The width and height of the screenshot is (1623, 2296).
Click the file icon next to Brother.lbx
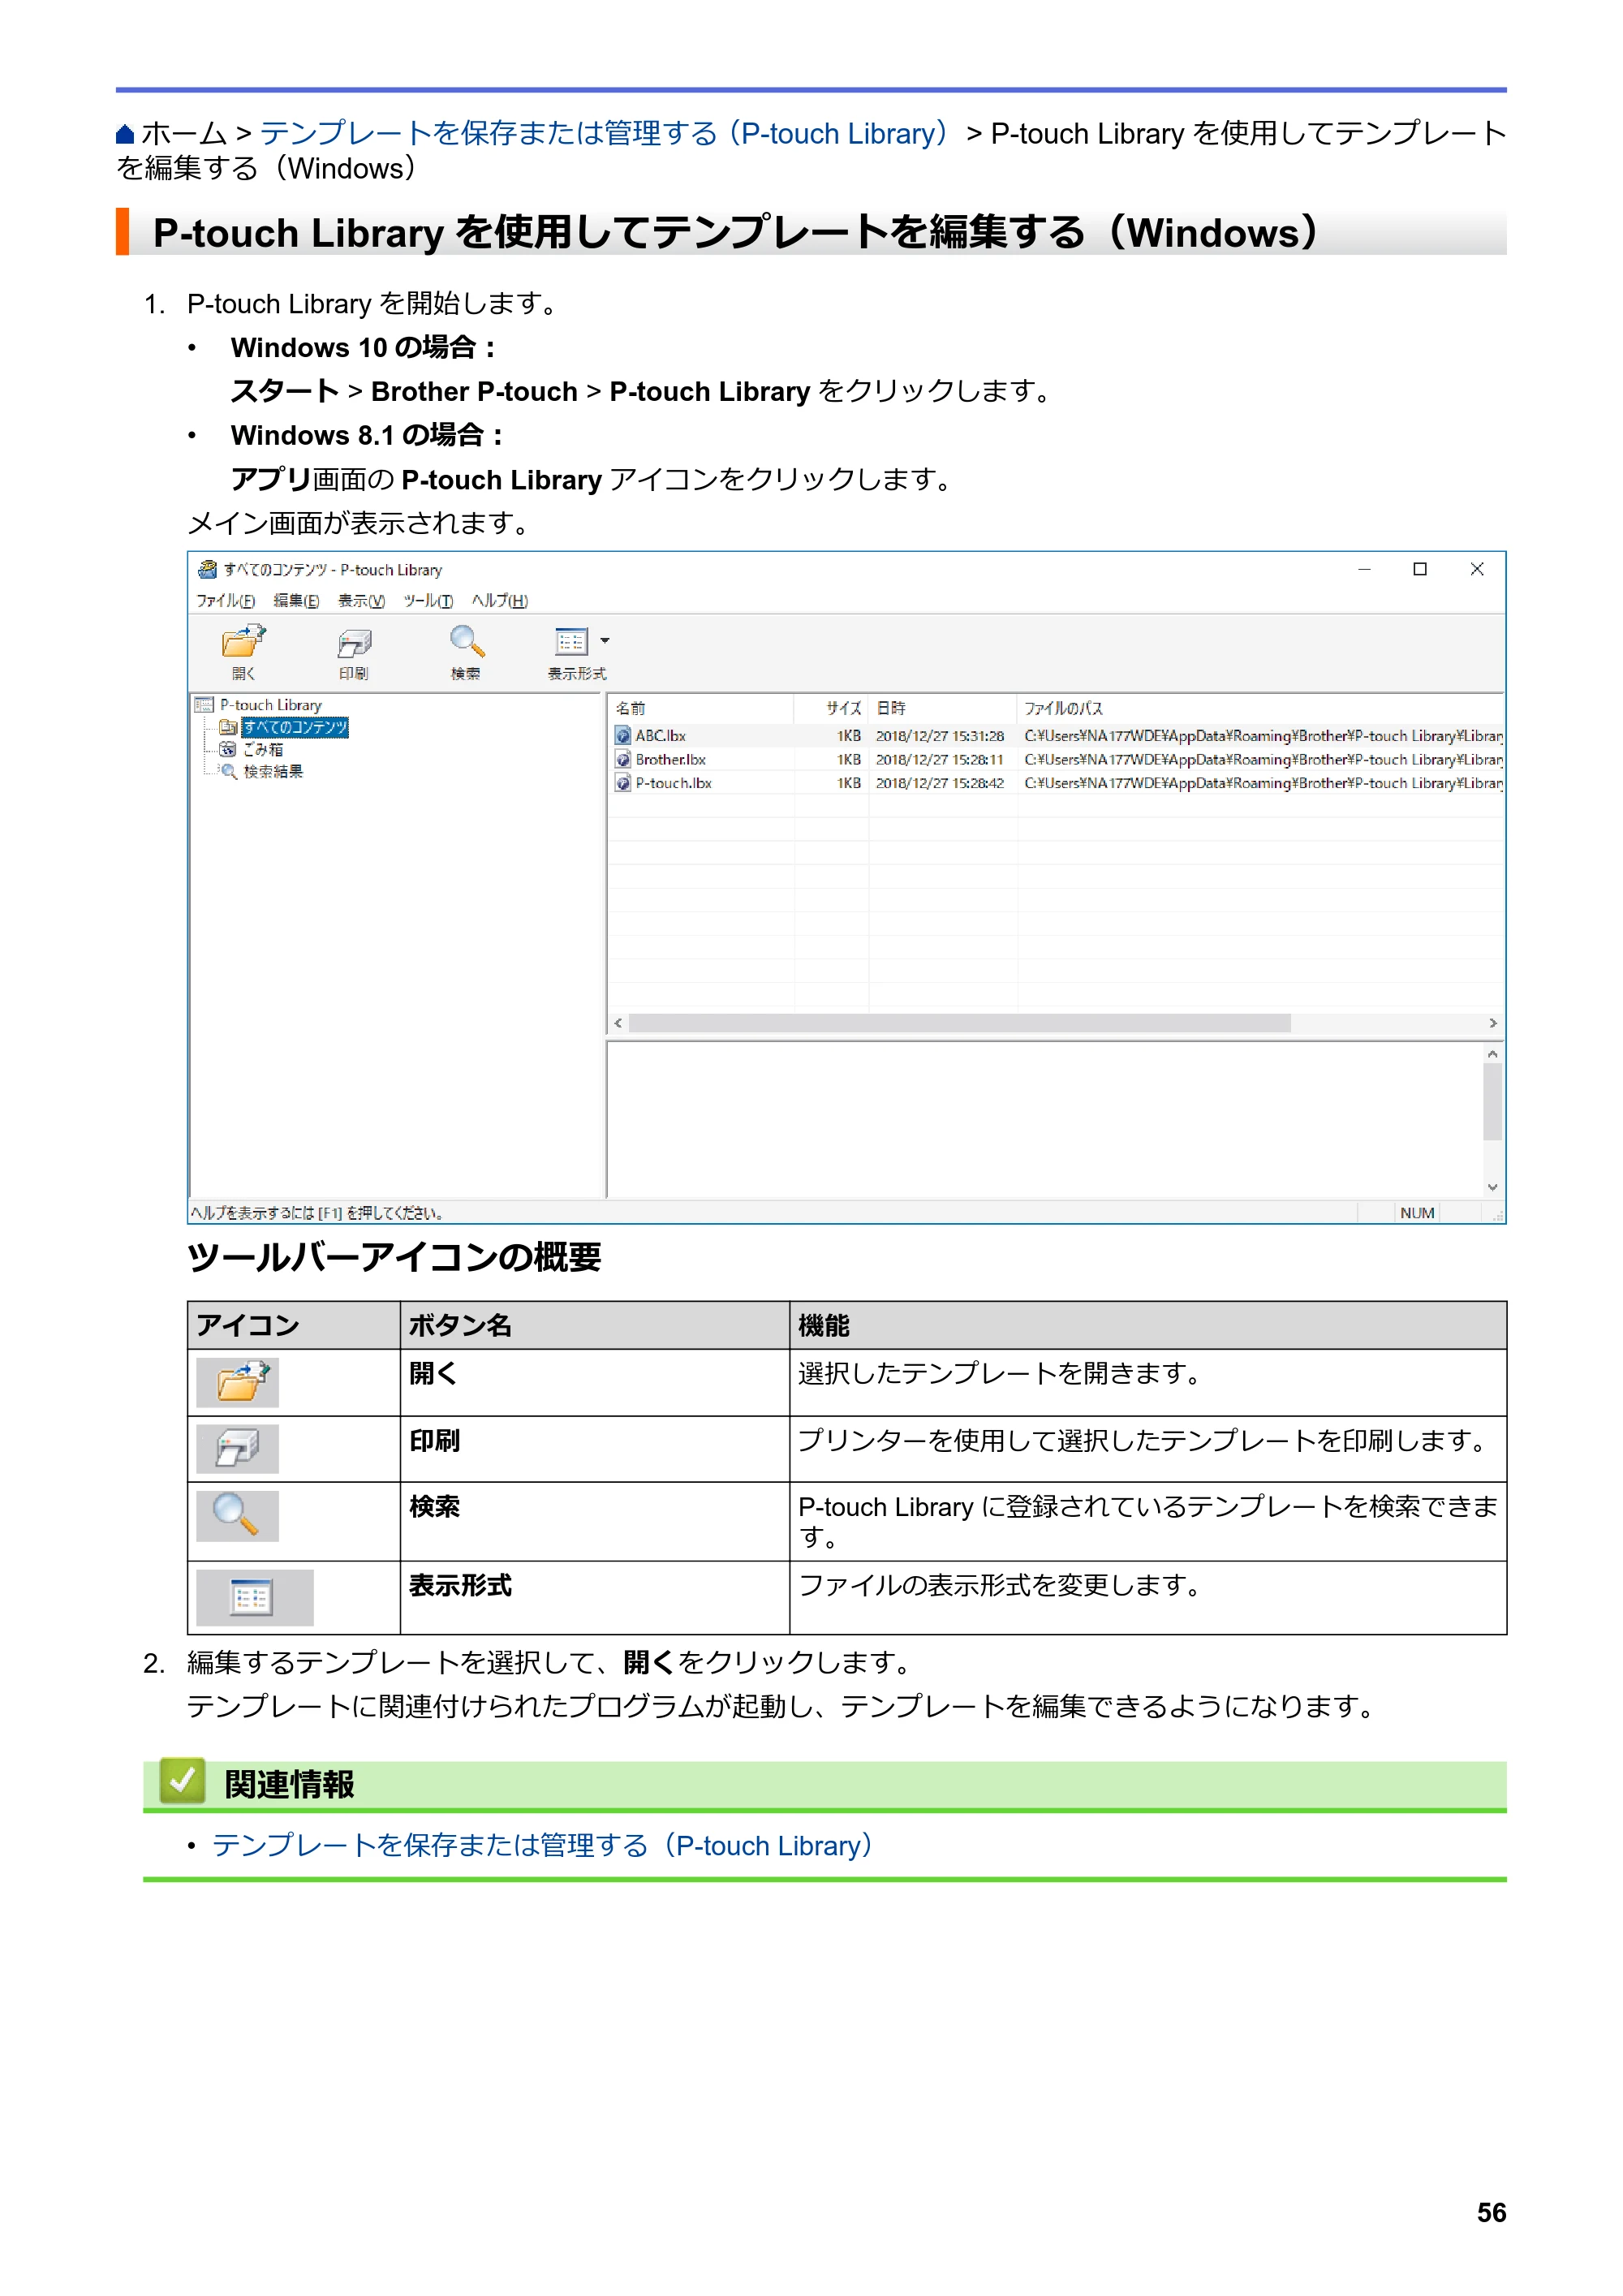[623, 760]
